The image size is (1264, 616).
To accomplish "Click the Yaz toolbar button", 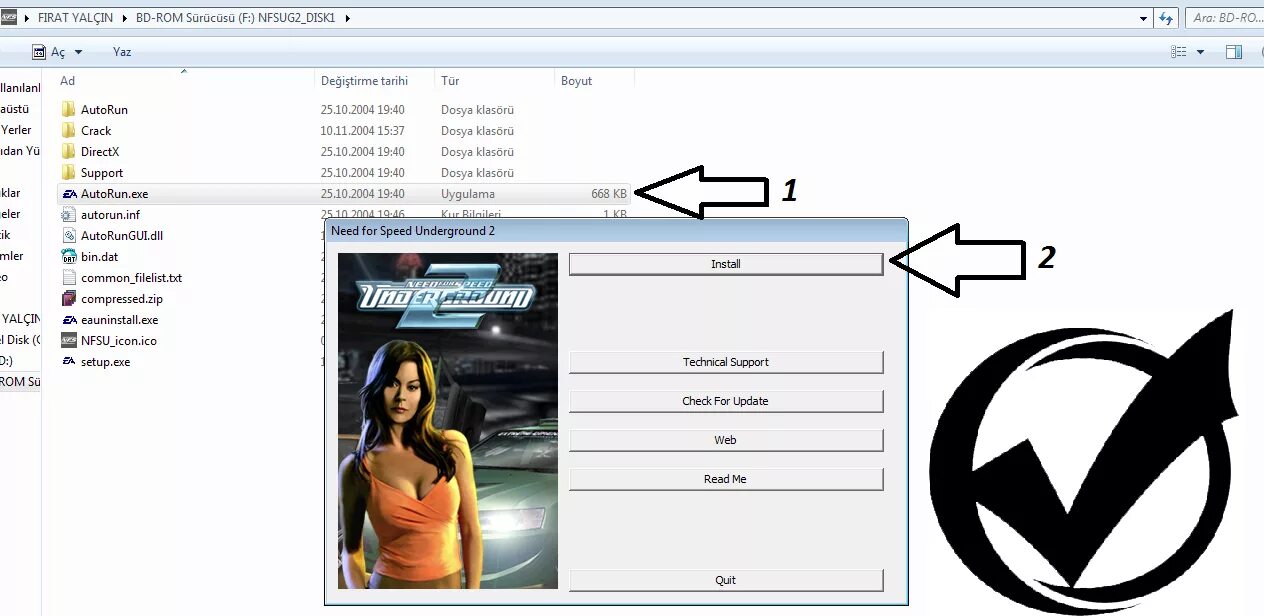I will click(x=122, y=52).
